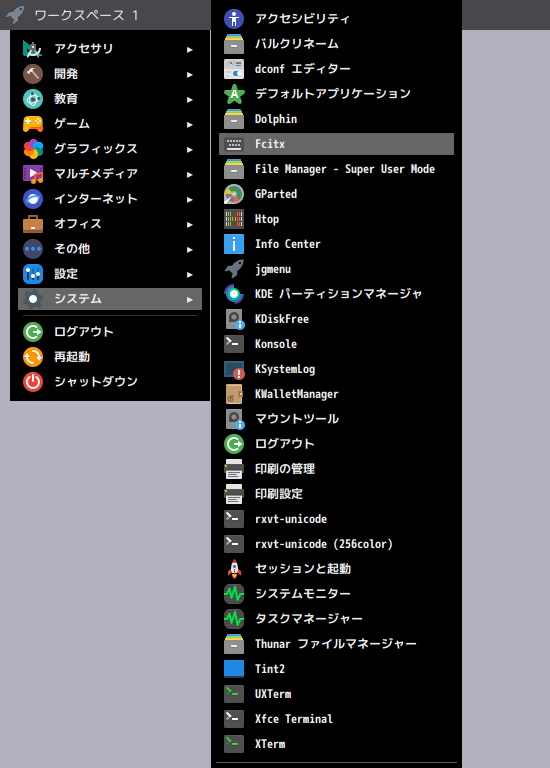Viewport: 550px width, 768px height.
Task: Click the アクセサリ category icon
Action: [33, 49]
